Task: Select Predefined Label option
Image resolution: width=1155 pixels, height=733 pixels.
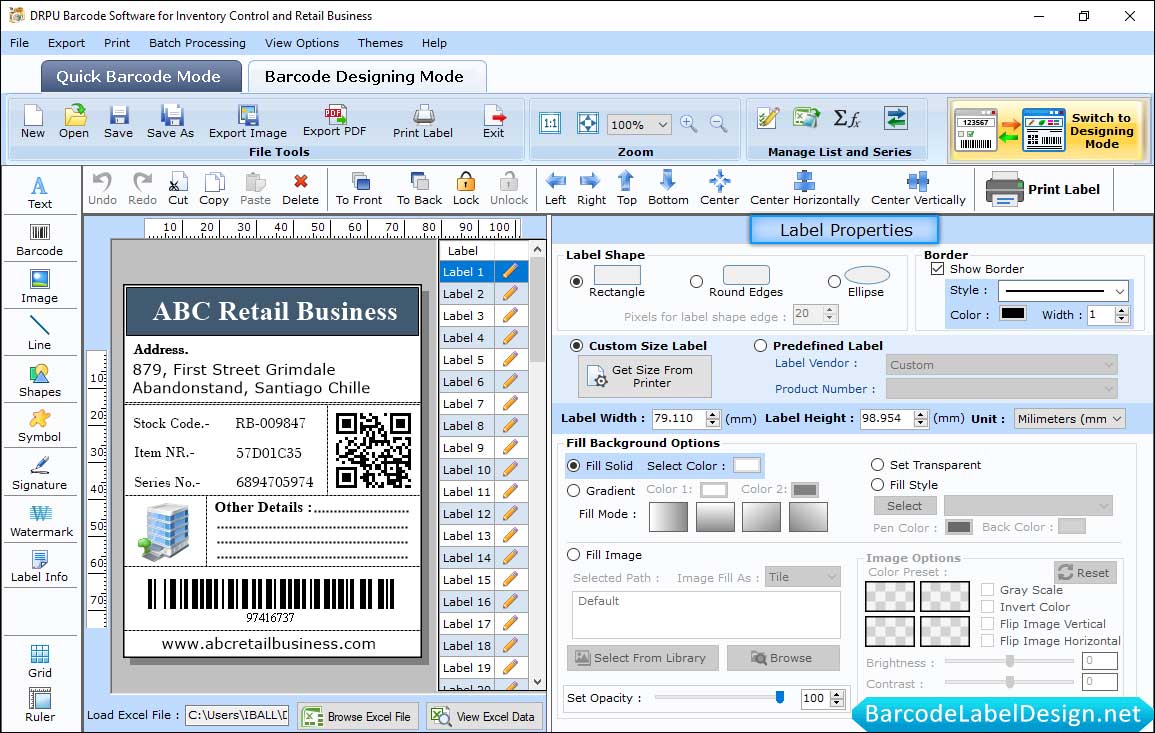Action: pos(760,346)
